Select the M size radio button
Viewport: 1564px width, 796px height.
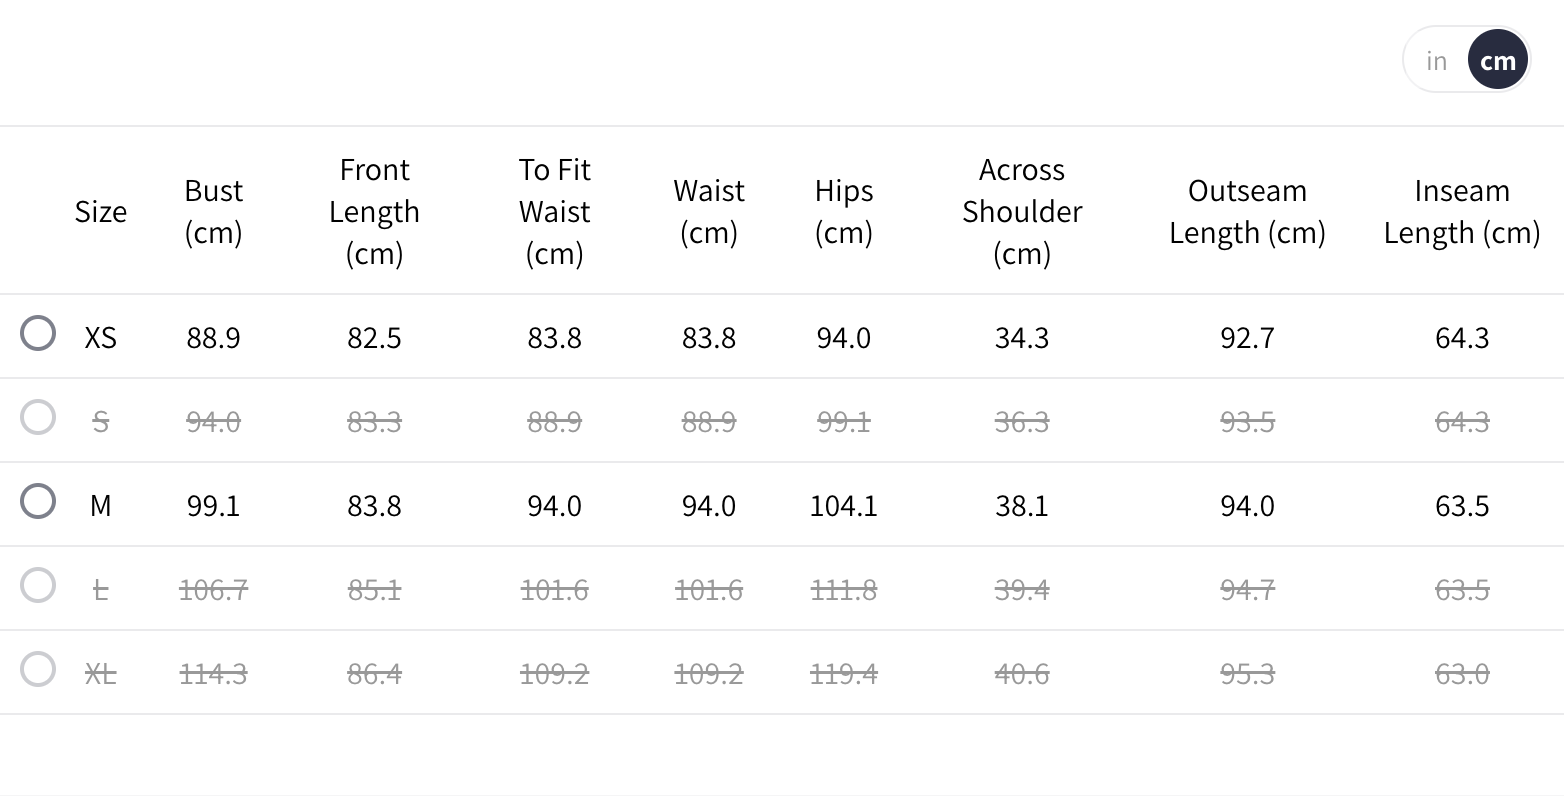38,502
